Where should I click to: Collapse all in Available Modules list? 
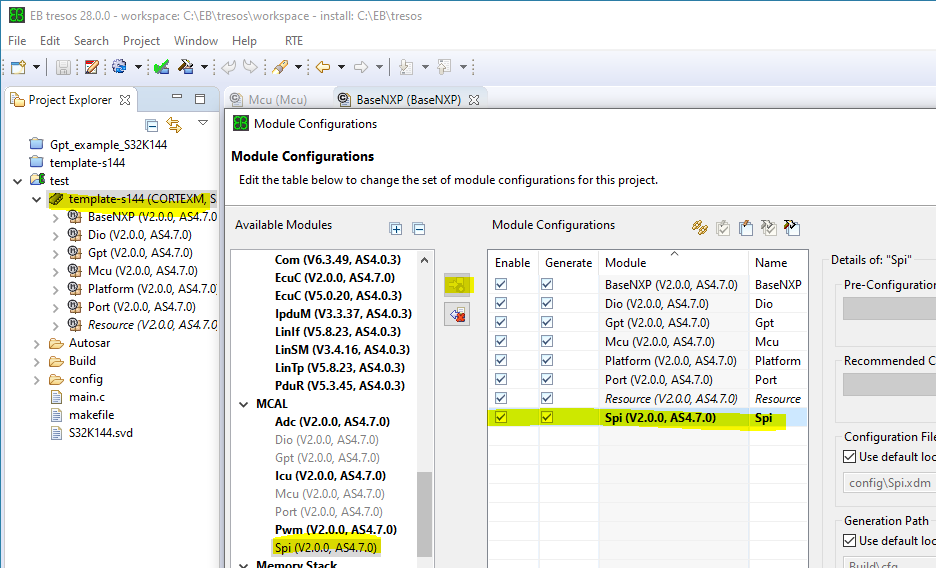pos(419,229)
